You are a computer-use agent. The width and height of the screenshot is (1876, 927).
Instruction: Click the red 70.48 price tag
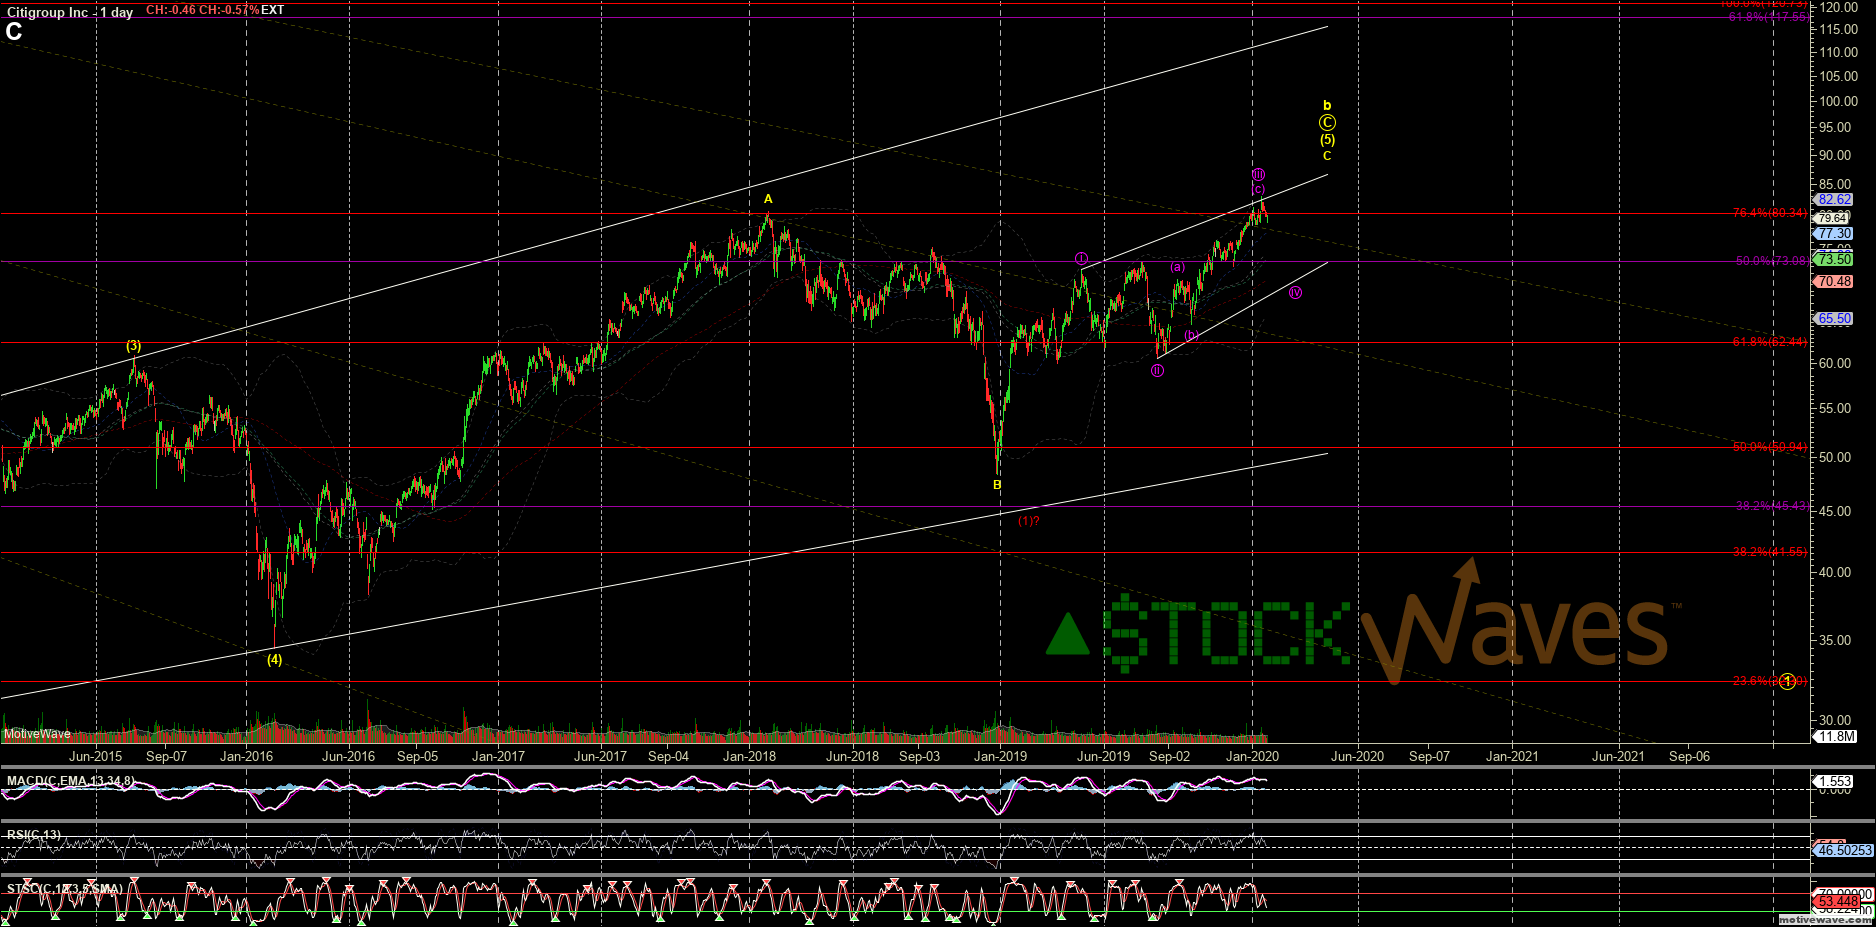click(1835, 282)
